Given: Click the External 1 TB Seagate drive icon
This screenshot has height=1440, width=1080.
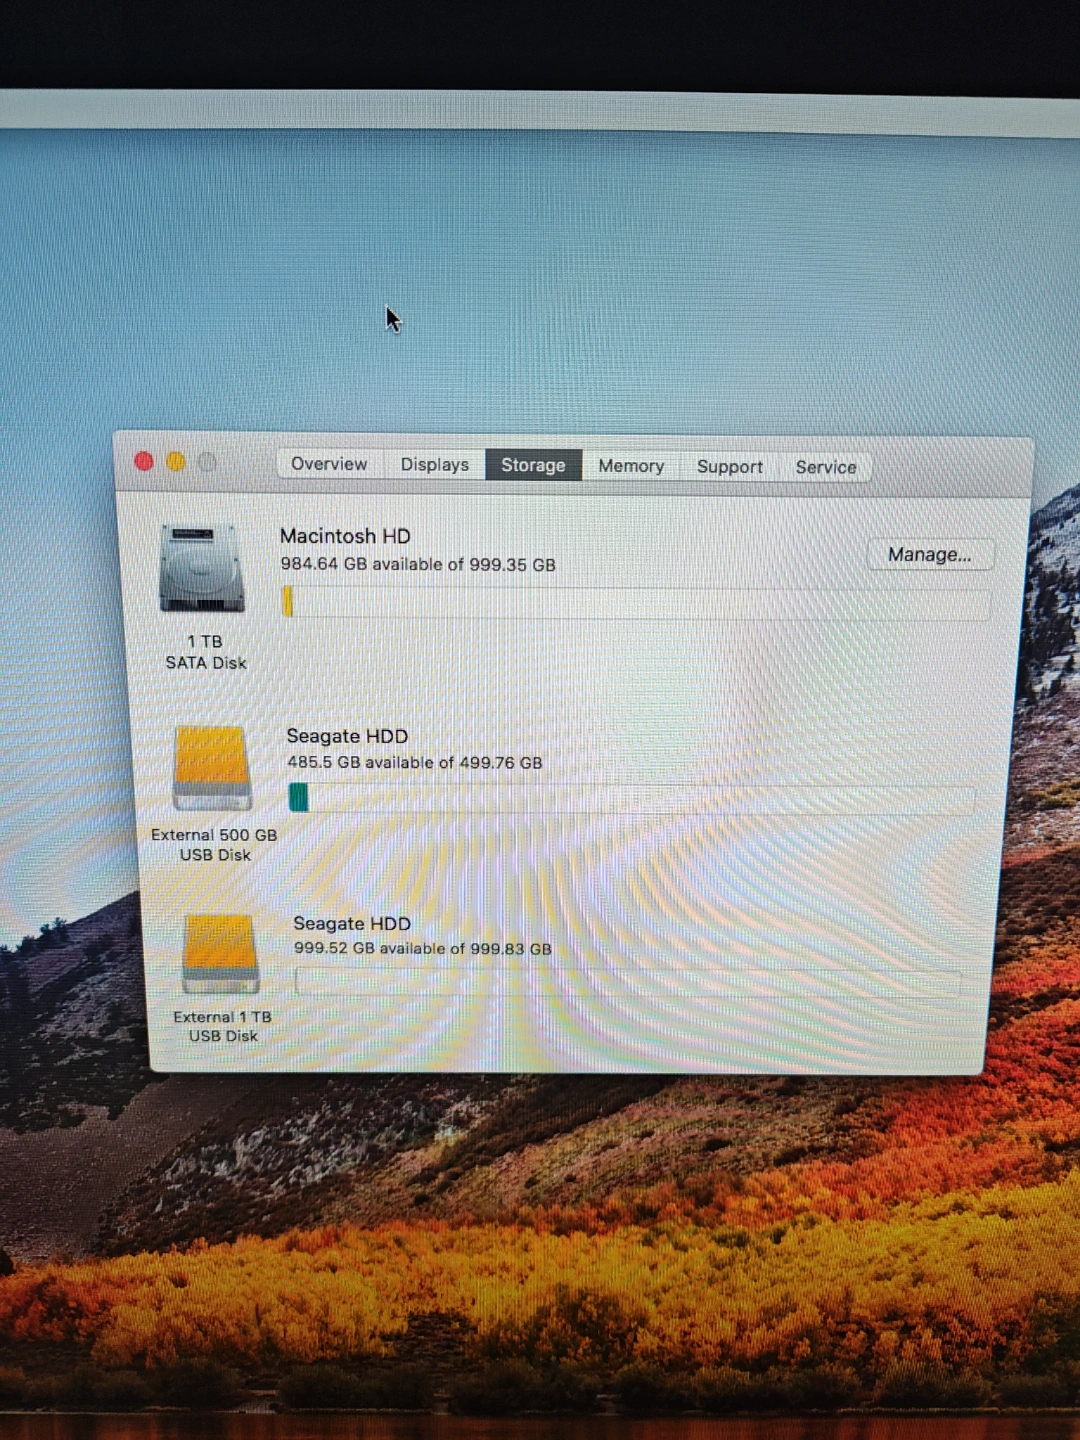Looking at the screenshot, I should point(221,953).
